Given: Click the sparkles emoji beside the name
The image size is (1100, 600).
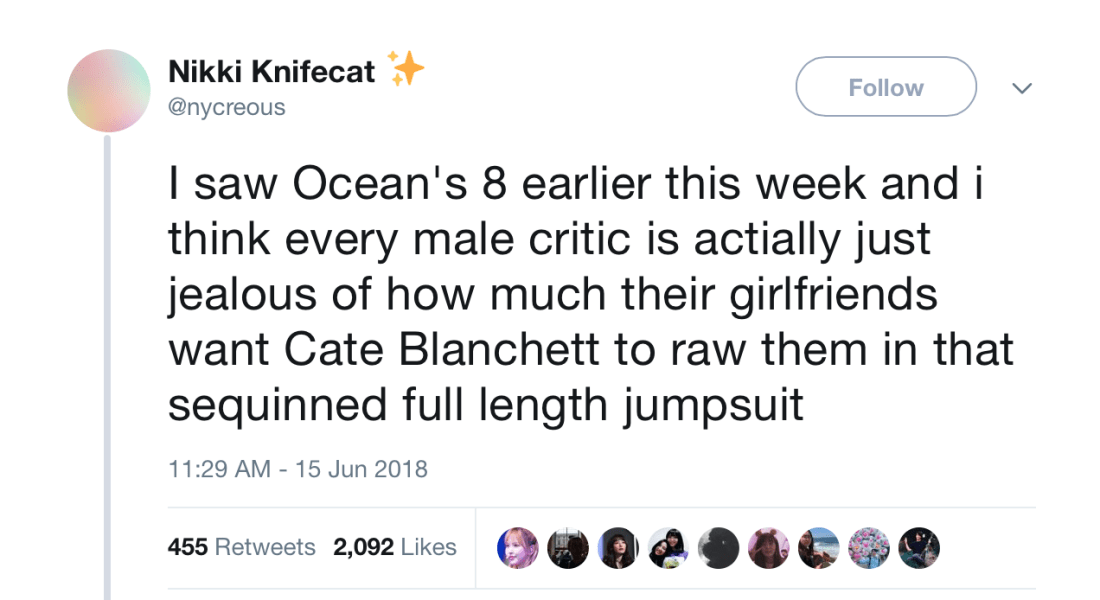Looking at the screenshot, I should click(406, 68).
